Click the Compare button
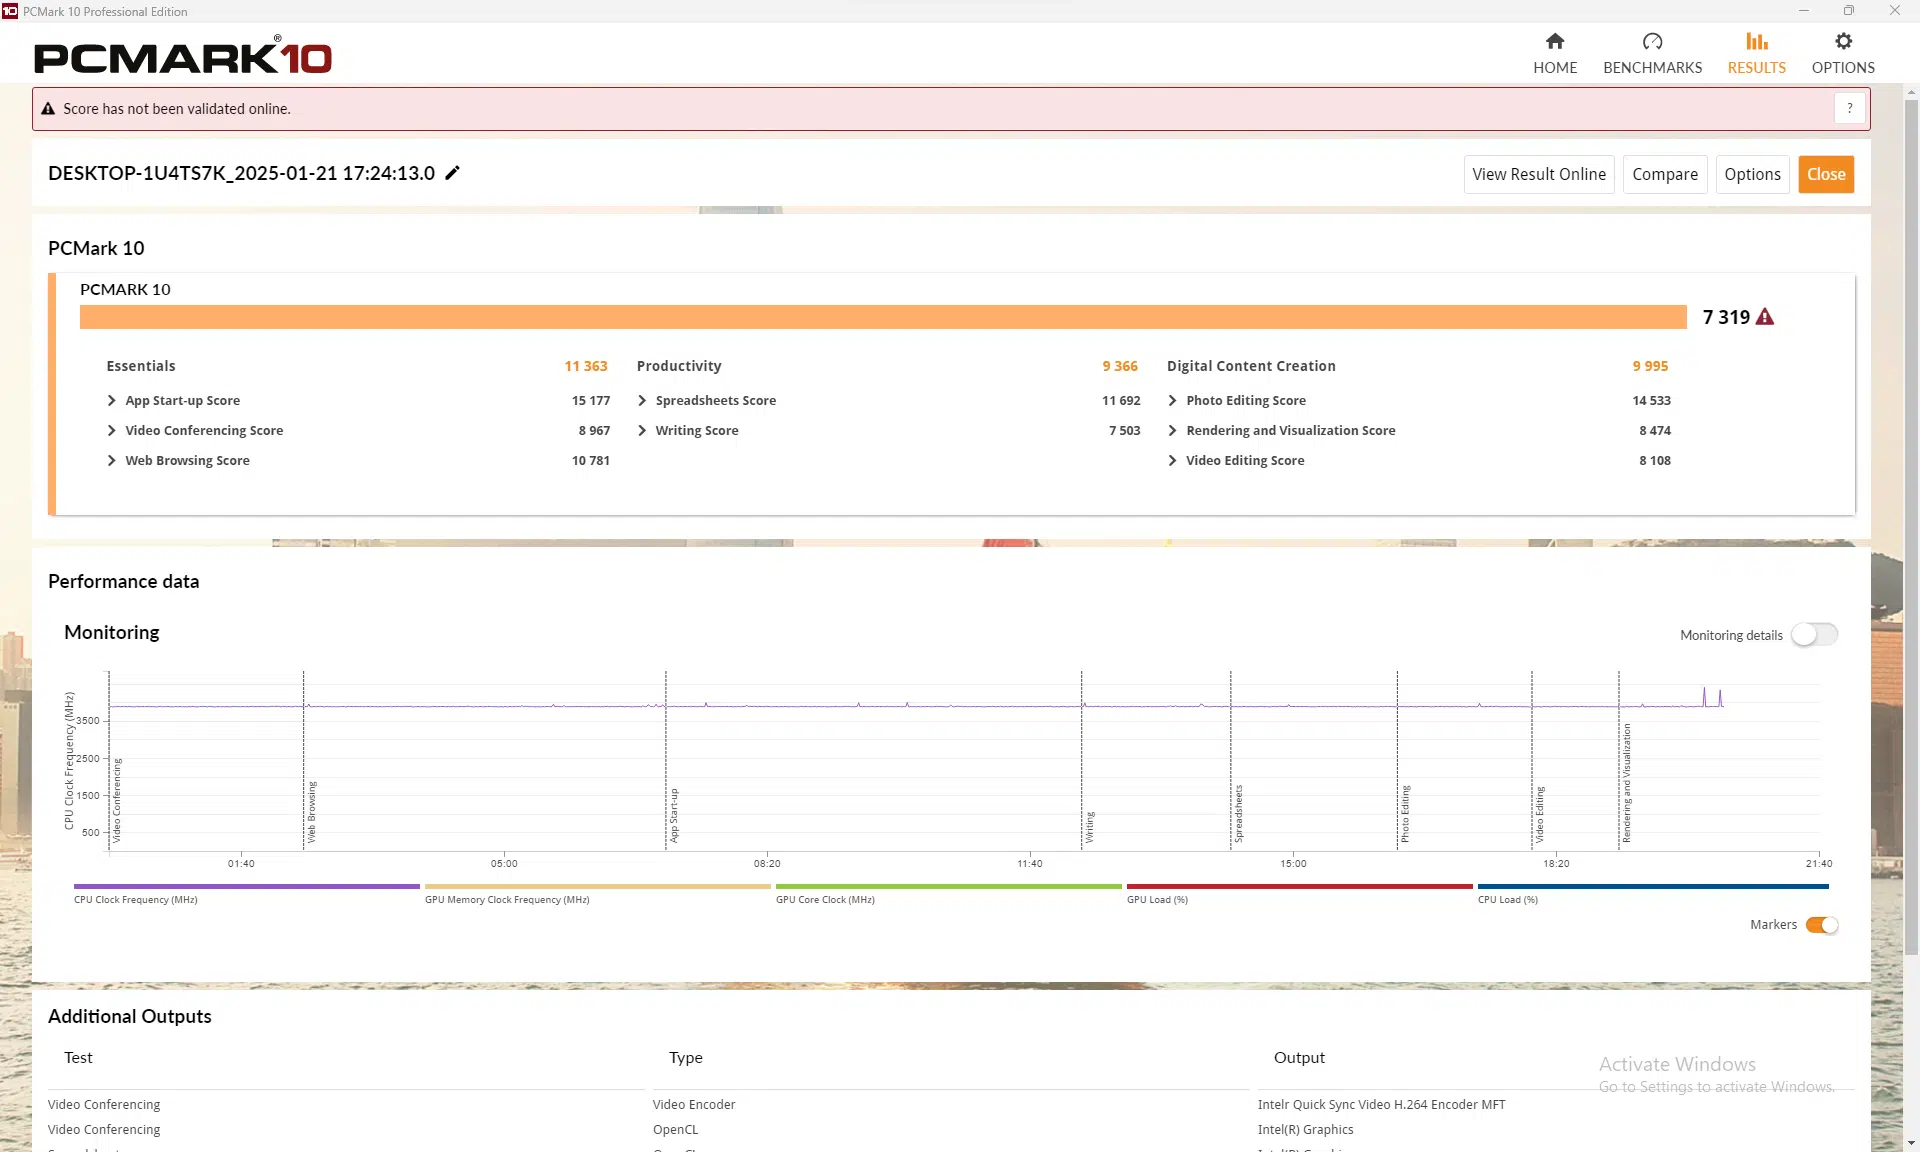The width and height of the screenshot is (1920, 1152). click(1665, 174)
